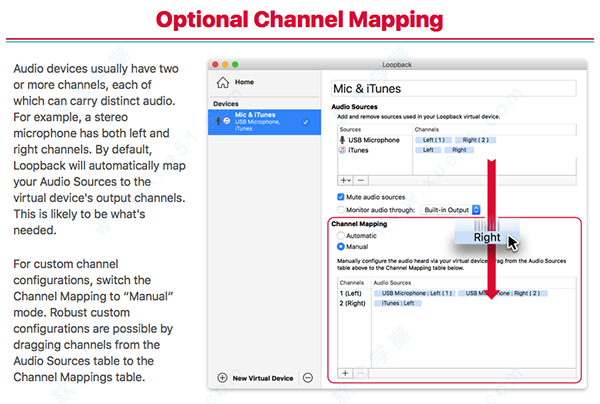Click the New Virtual Device label
600x404 pixels.
point(263,378)
